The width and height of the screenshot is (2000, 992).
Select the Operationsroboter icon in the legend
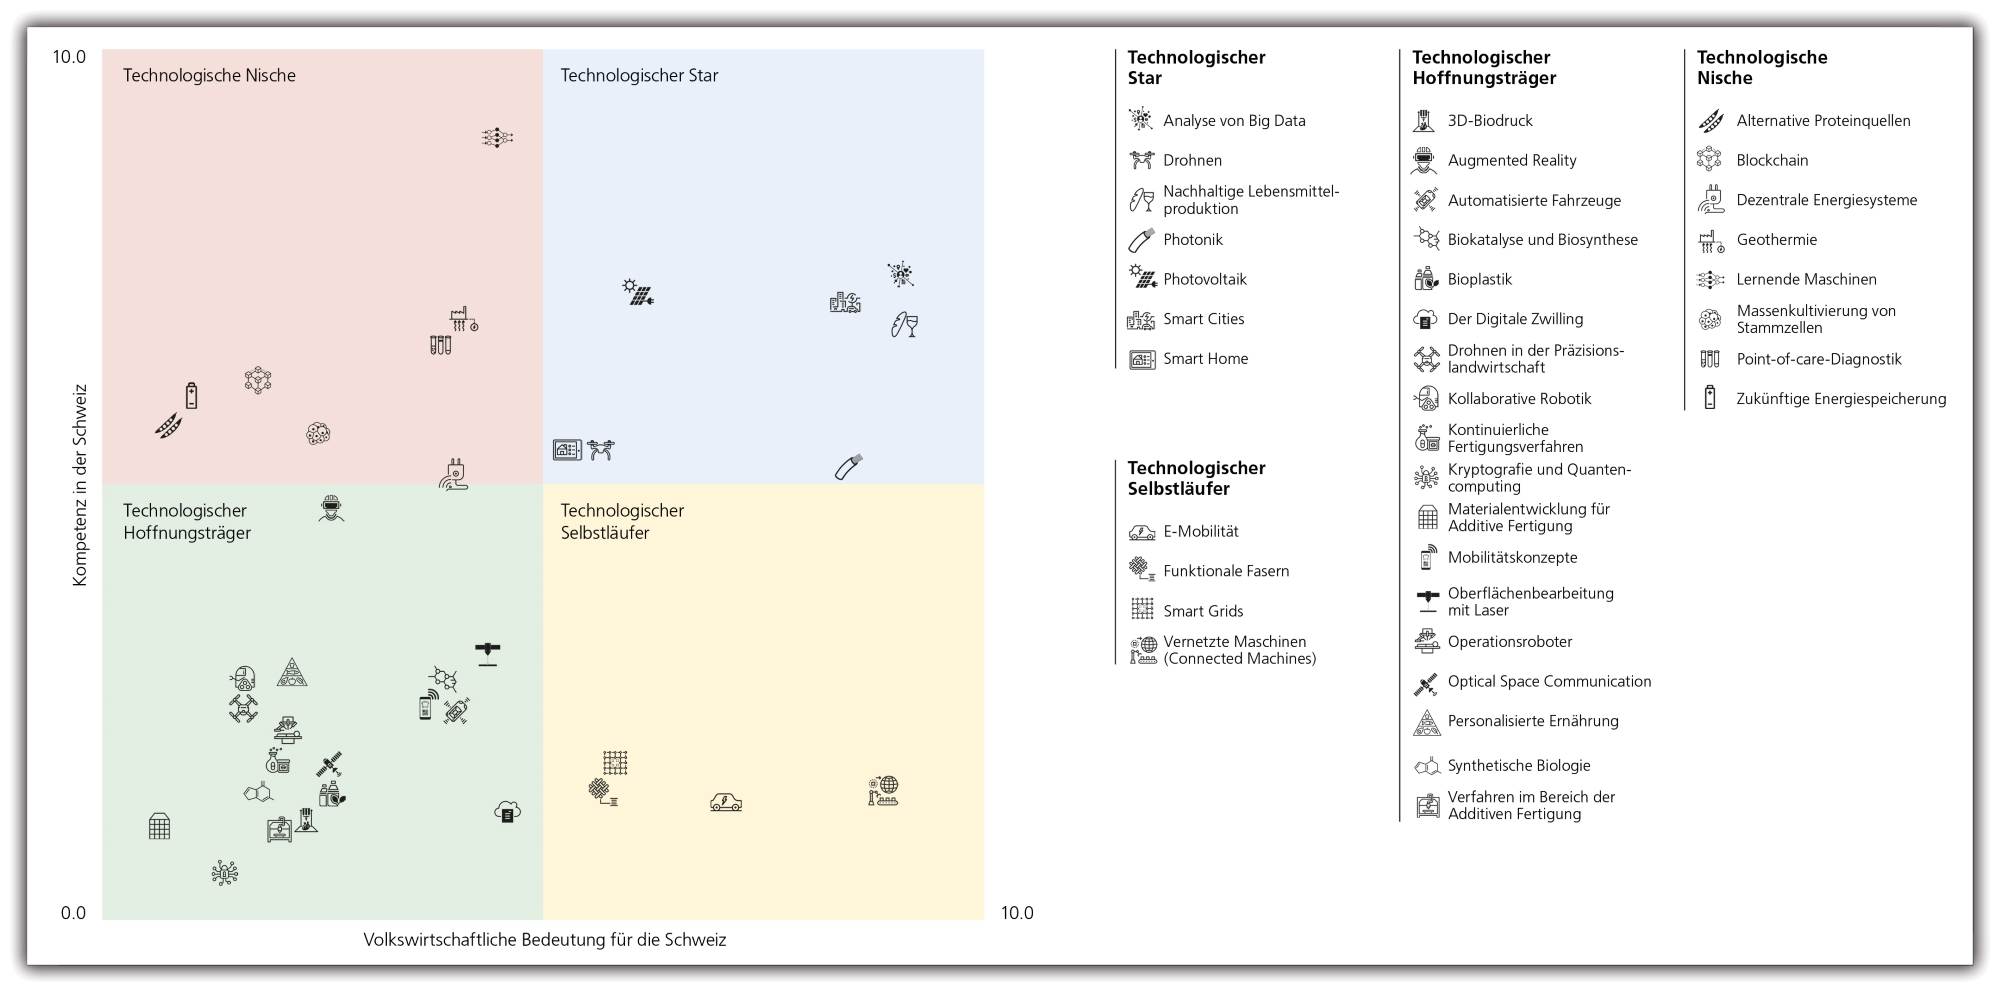1427,642
